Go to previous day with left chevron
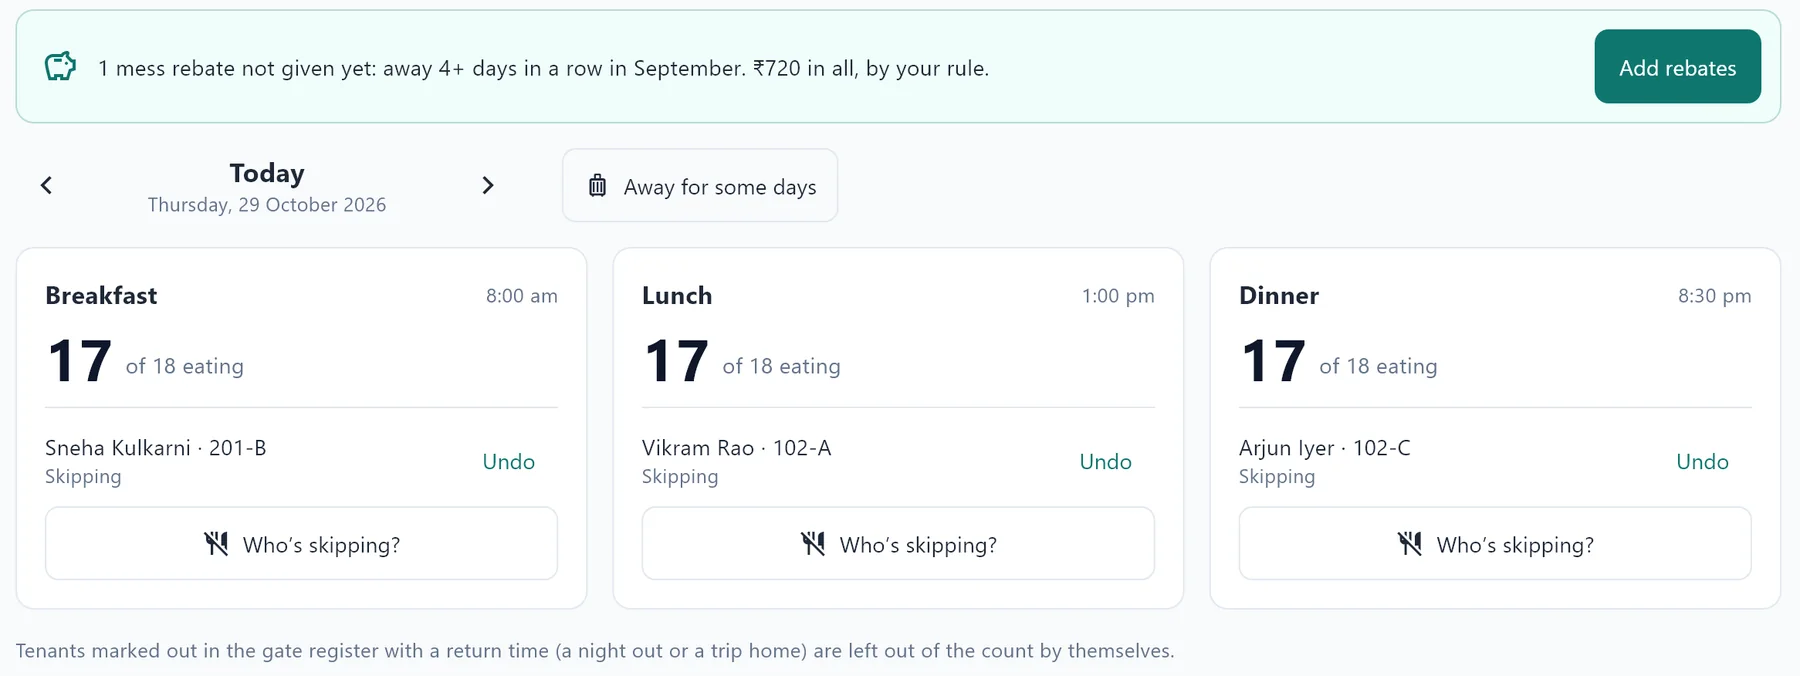The image size is (1800, 676). click(x=46, y=185)
